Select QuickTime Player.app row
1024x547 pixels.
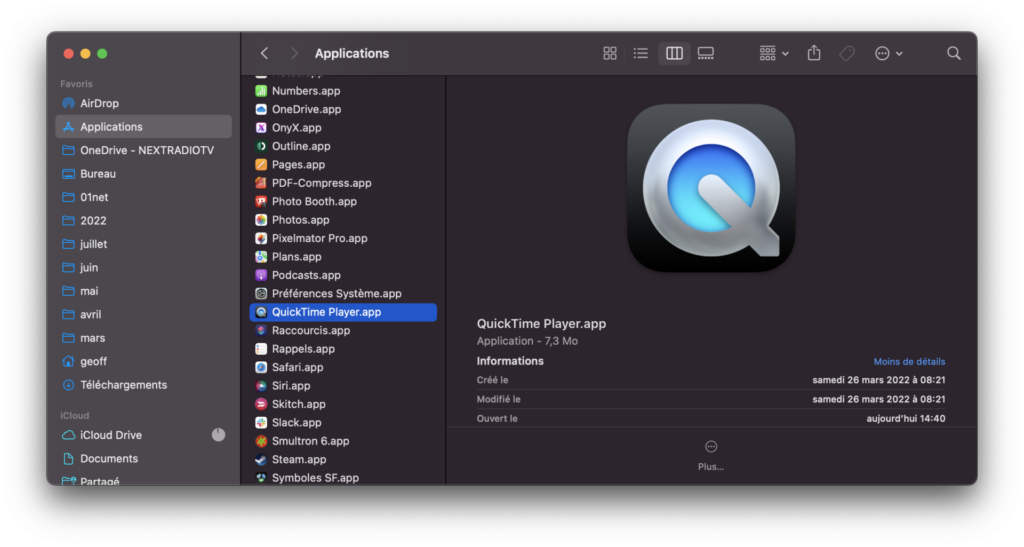(x=343, y=312)
